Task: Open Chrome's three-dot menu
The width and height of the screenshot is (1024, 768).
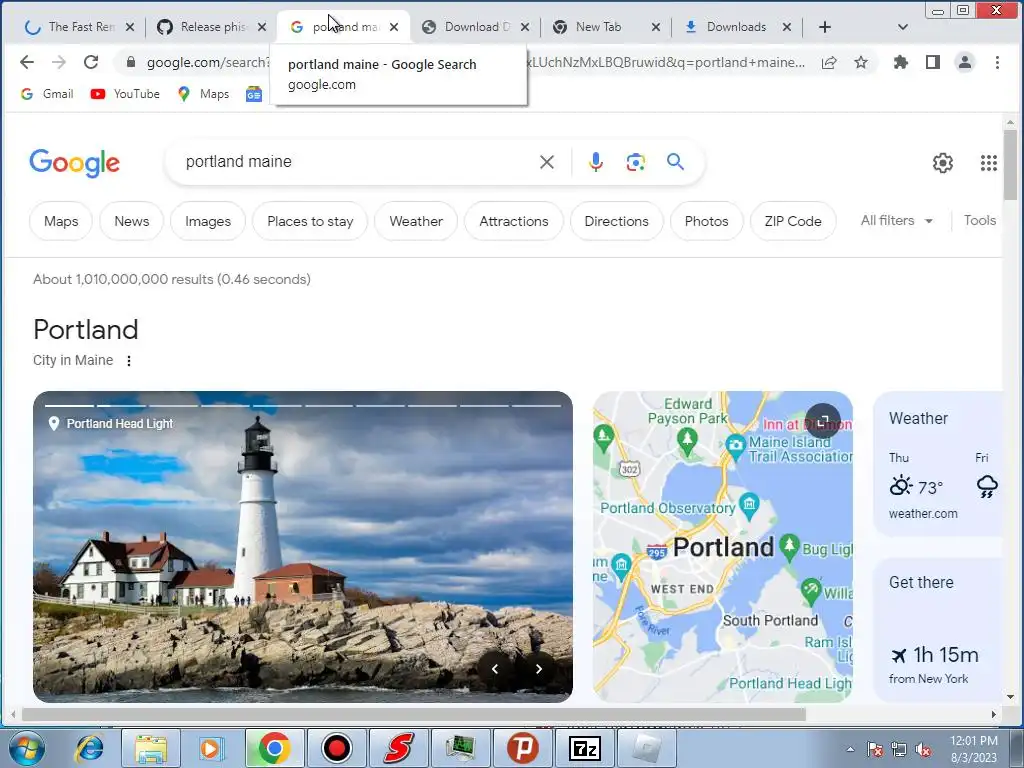Action: [997, 62]
